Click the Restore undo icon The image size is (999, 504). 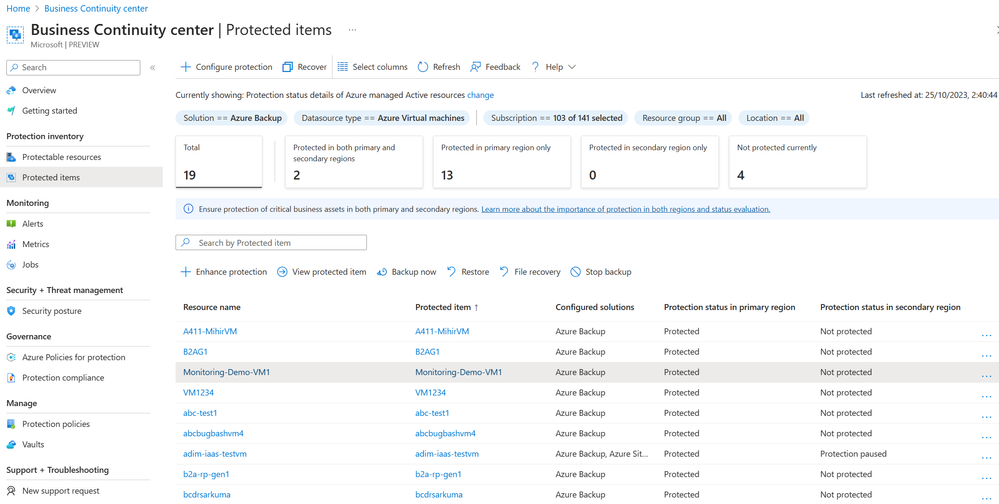point(451,272)
